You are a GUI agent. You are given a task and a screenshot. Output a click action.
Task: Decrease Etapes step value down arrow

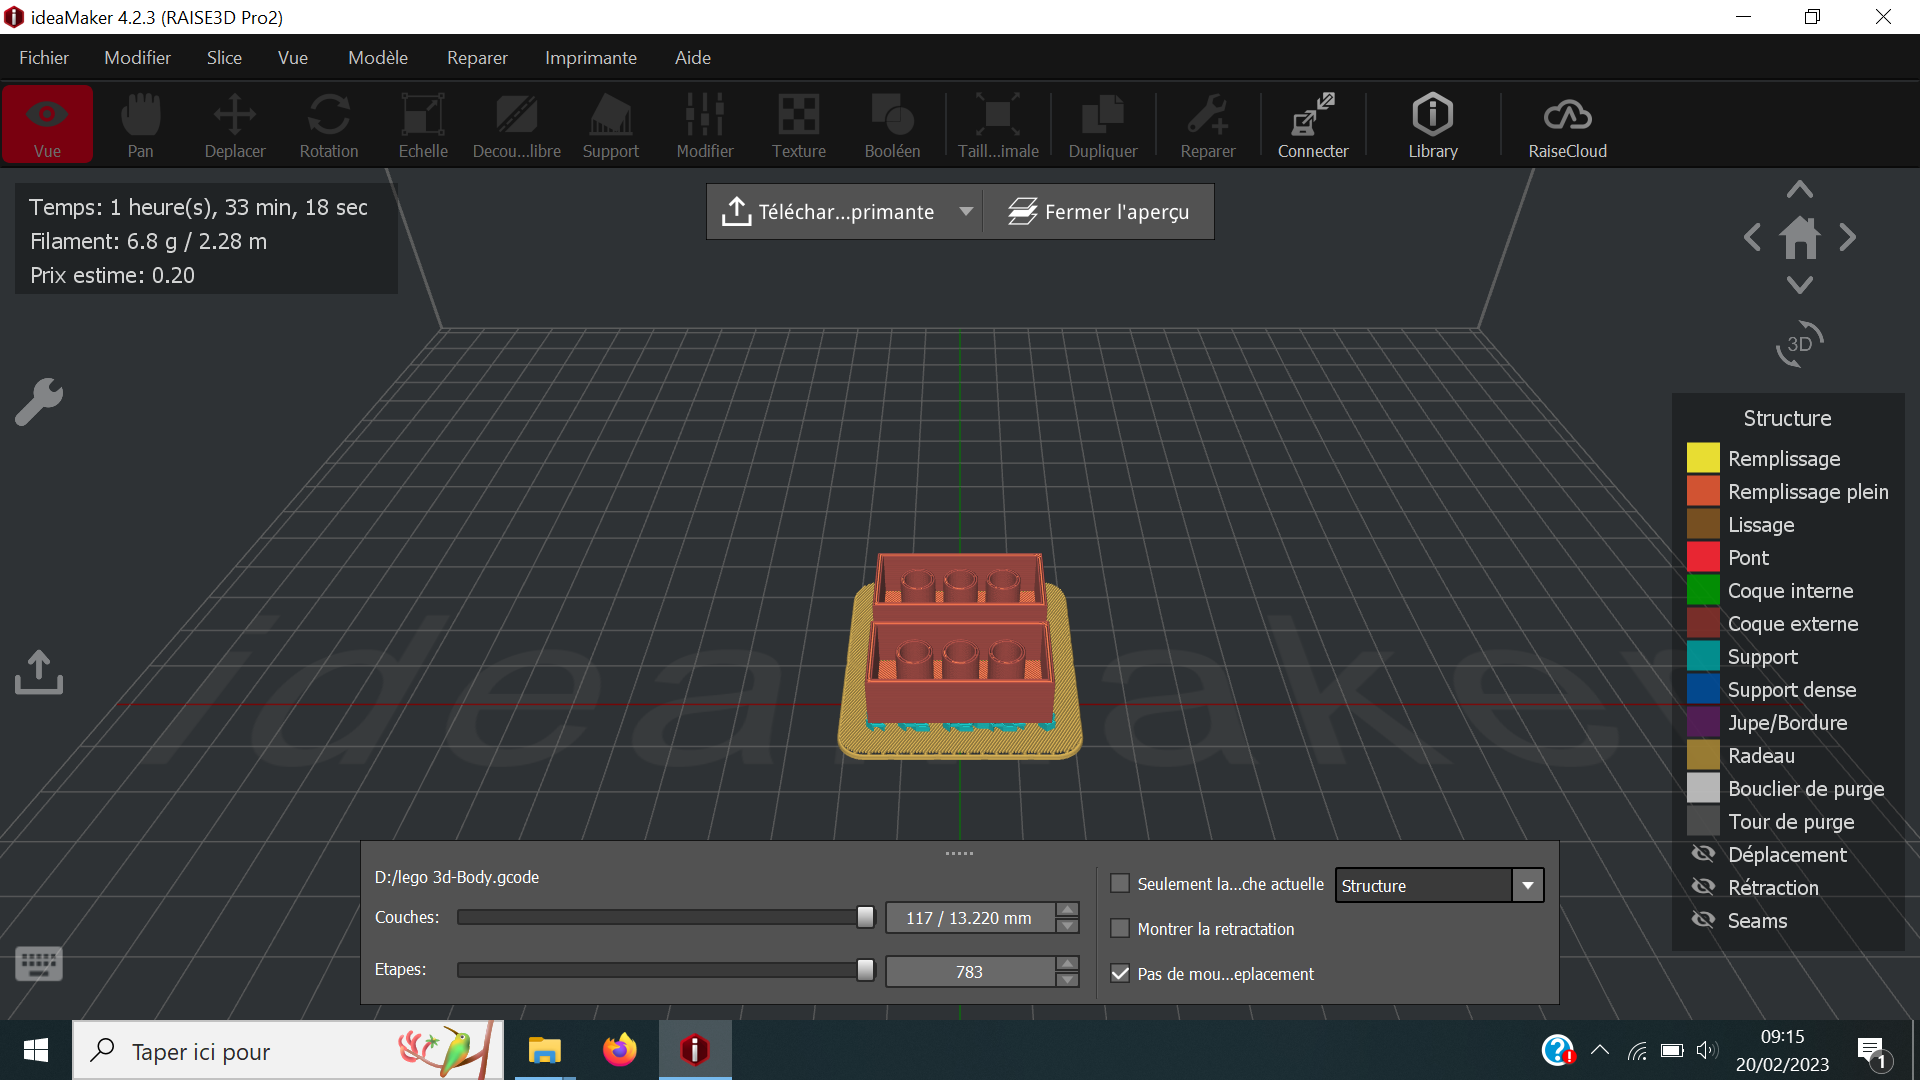point(1068,980)
